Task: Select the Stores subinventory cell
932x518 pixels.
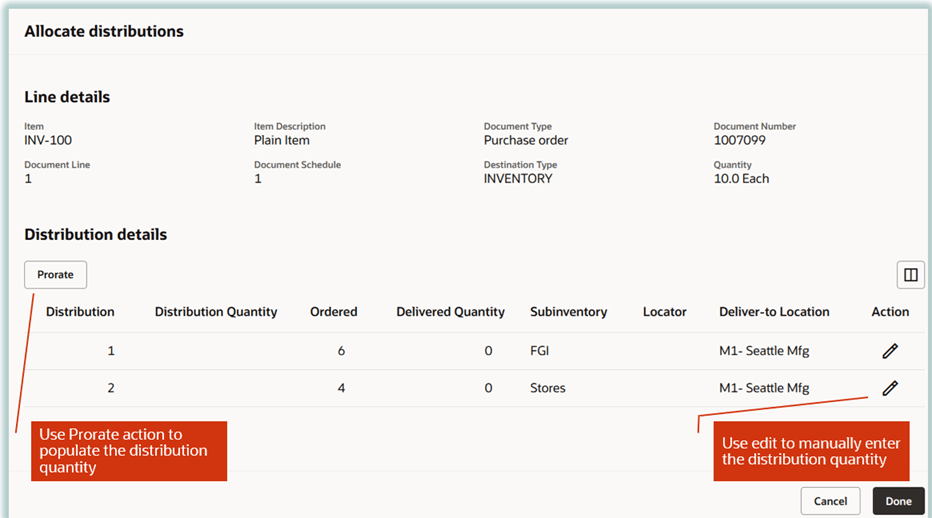Action: coord(547,388)
